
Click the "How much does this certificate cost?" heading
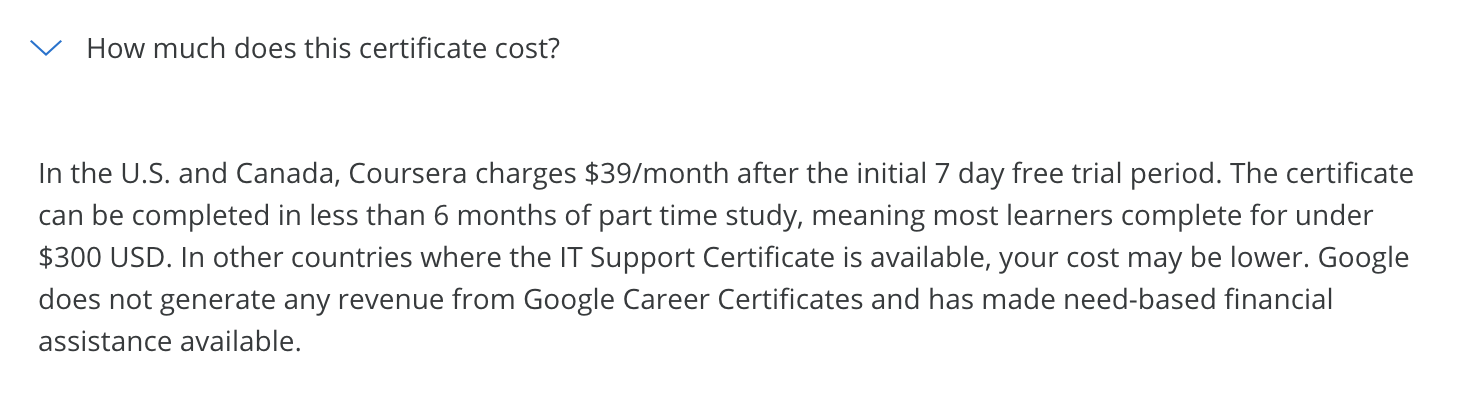tap(323, 48)
